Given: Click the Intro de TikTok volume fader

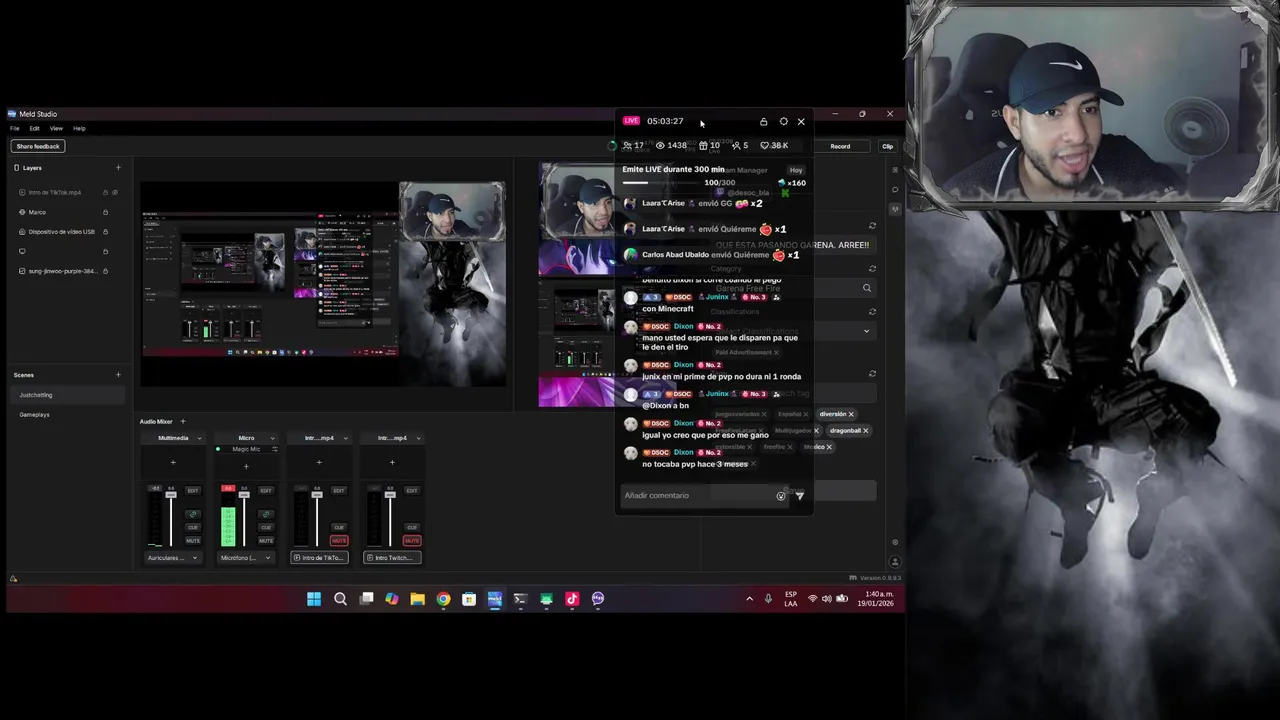Looking at the screenshot, I should pos(317,495).
